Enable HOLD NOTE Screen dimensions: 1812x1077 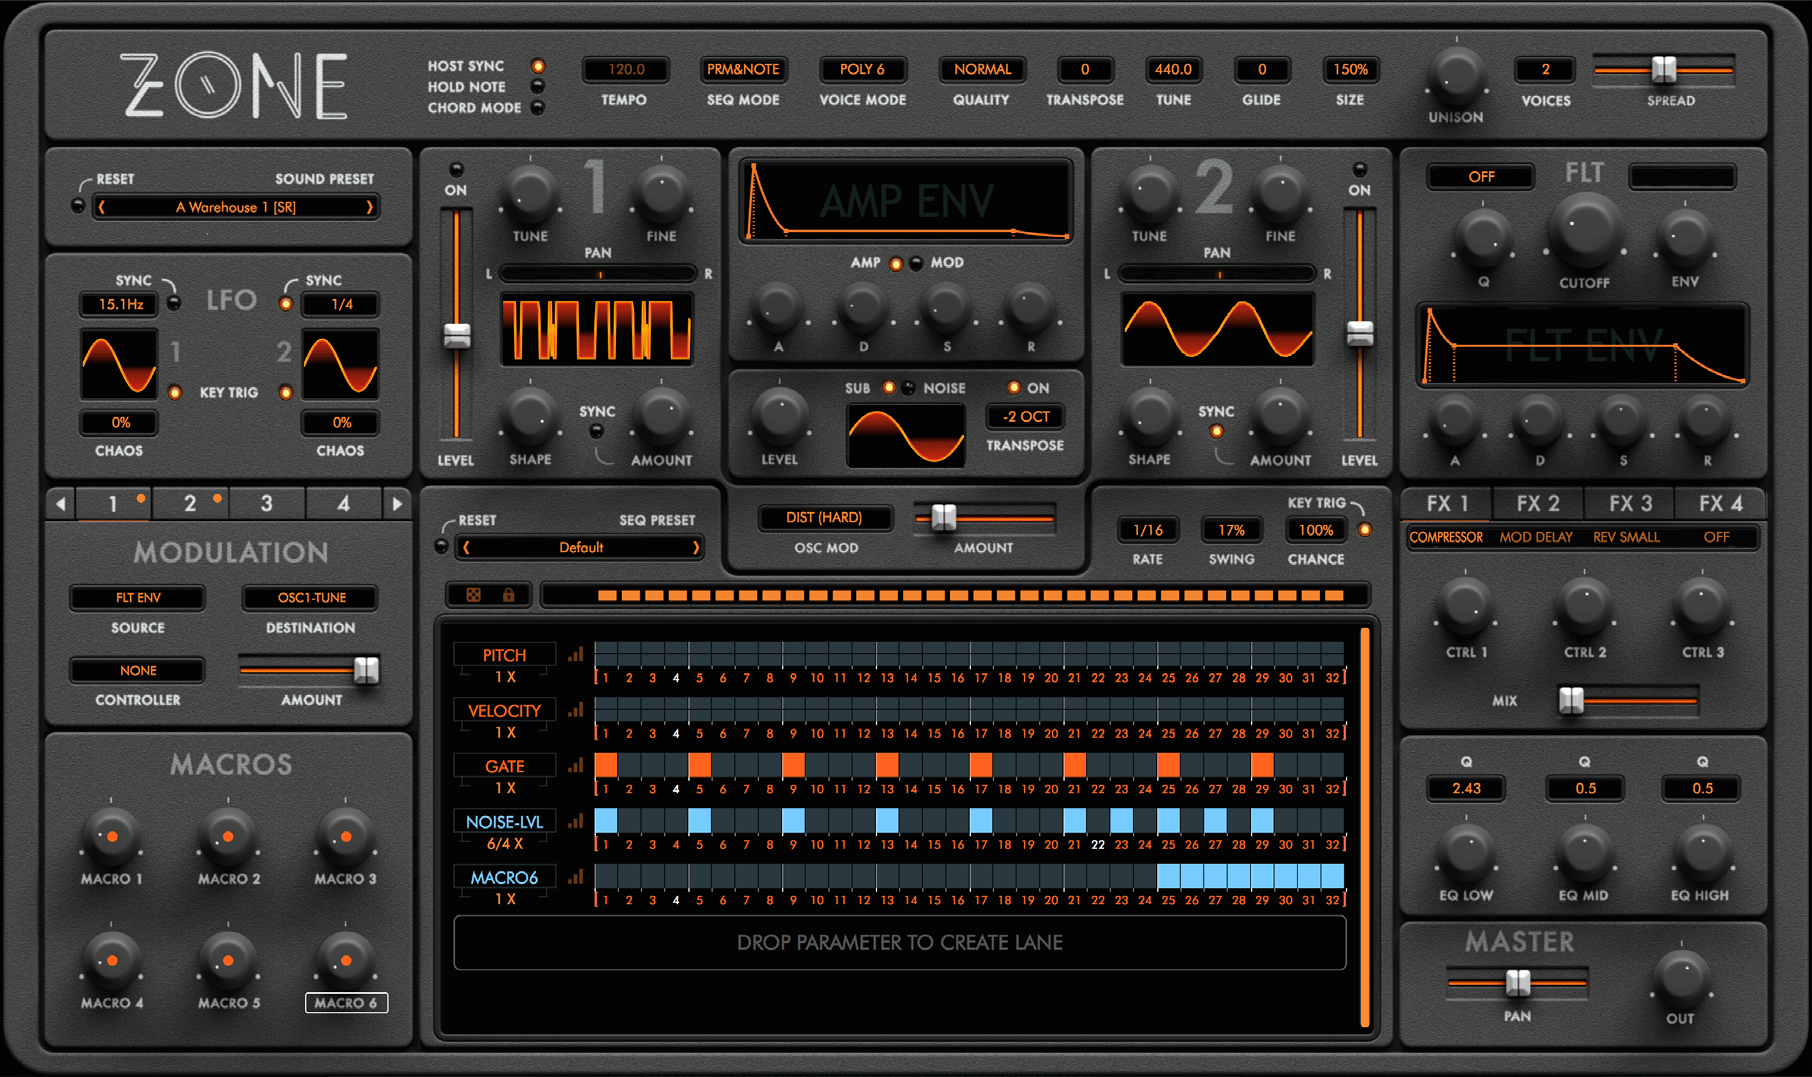pyautogui.click(x=538, y=87)
